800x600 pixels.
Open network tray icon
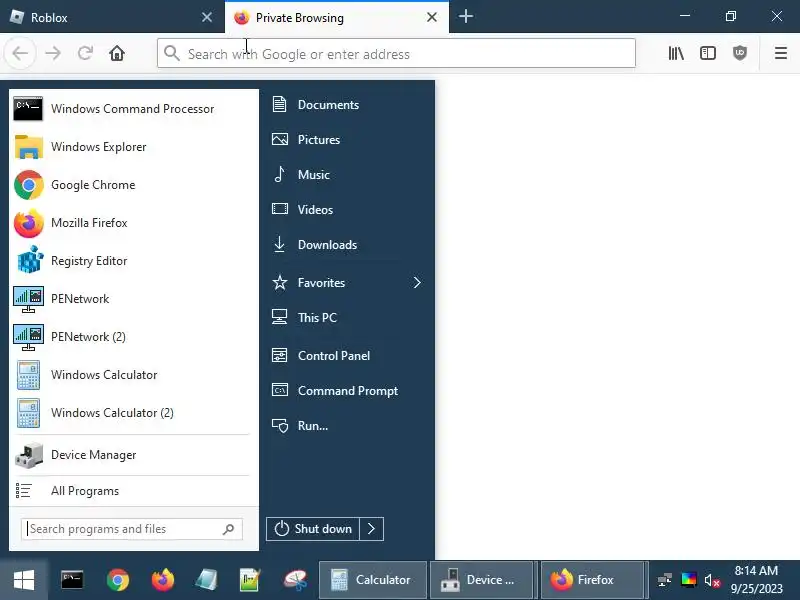(664, 580)
